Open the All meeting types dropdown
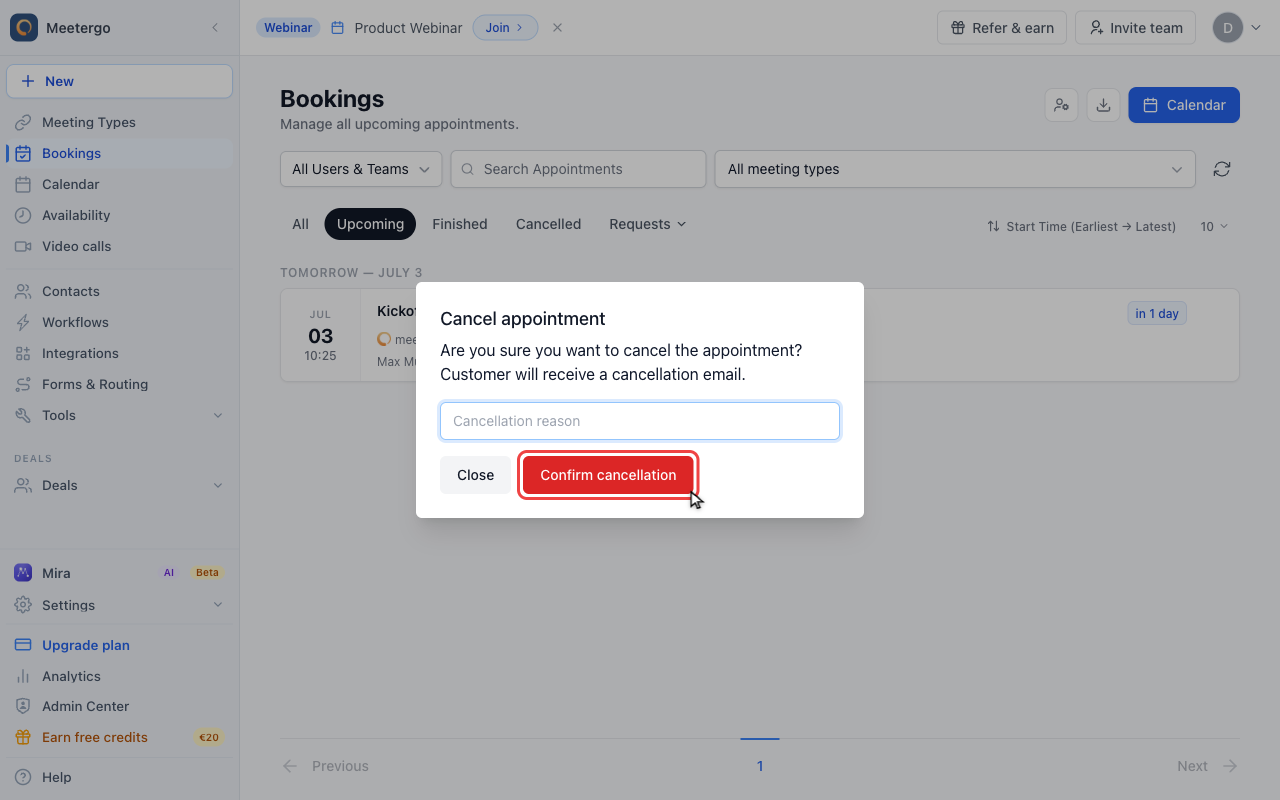1280x800 pixels. click(955, 169)
